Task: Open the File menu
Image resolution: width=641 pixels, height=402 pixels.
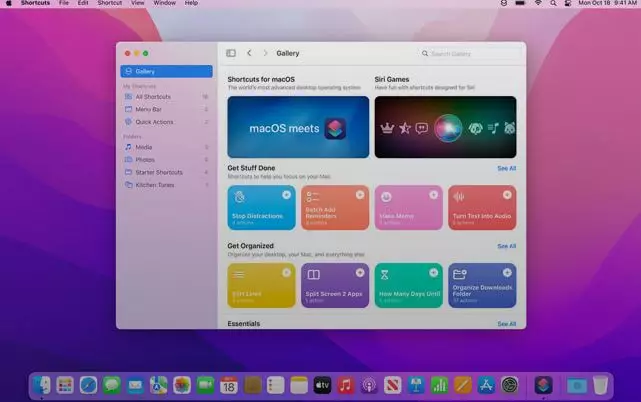Action: click(64, 4)
